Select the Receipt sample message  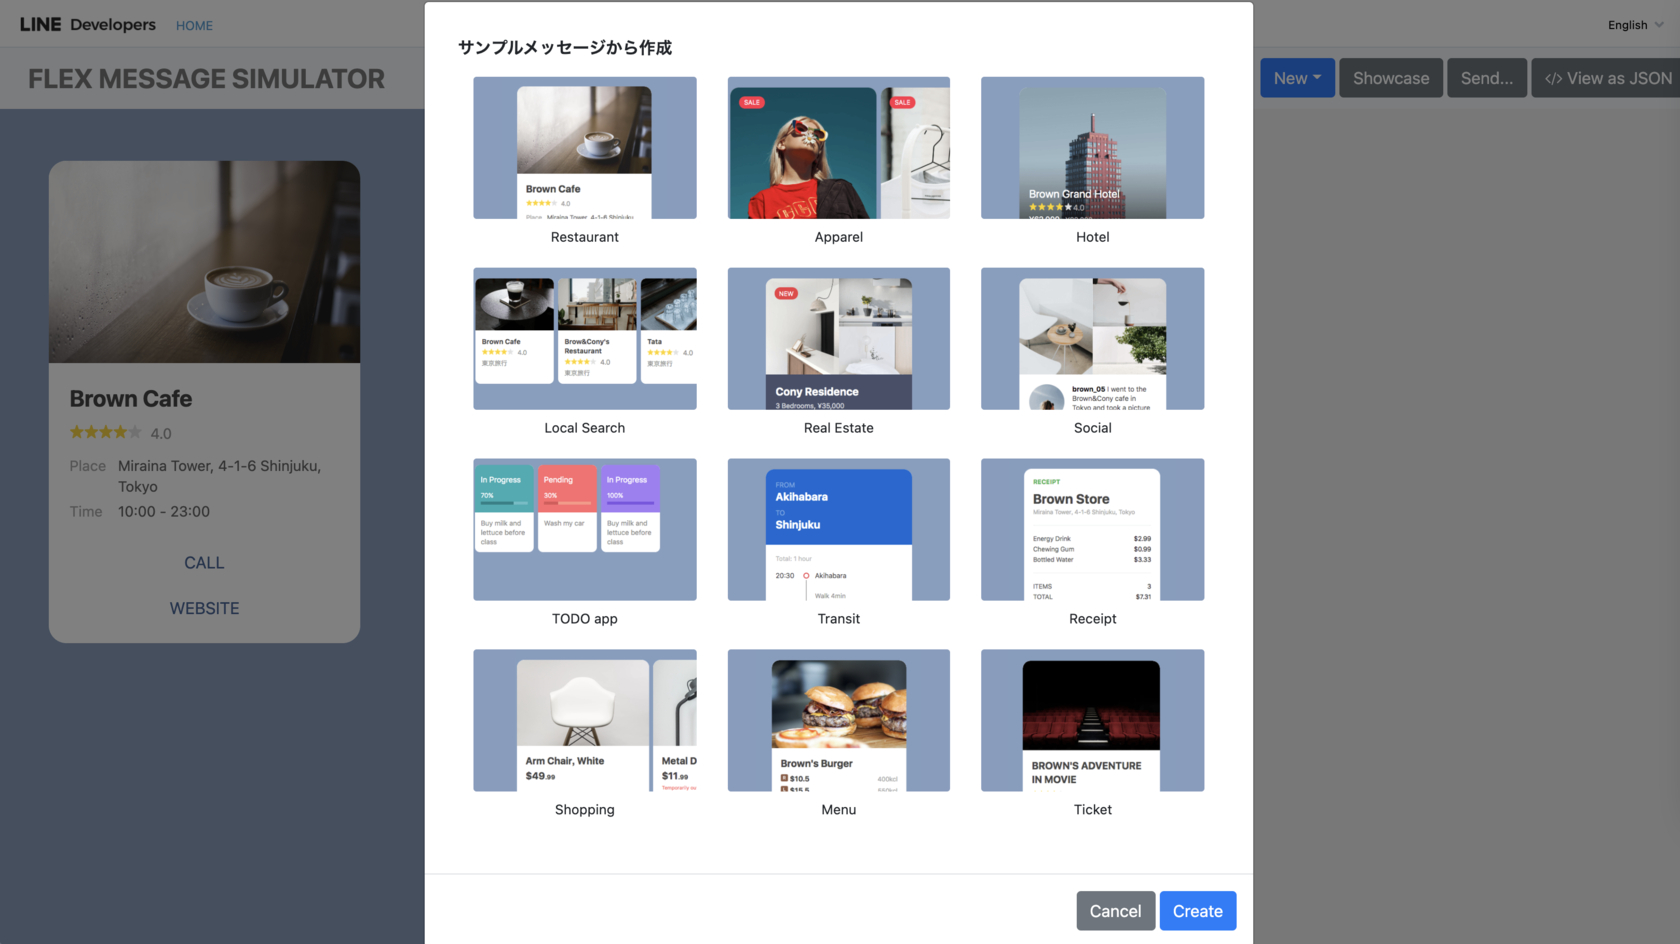click(x=1092, y=529)
